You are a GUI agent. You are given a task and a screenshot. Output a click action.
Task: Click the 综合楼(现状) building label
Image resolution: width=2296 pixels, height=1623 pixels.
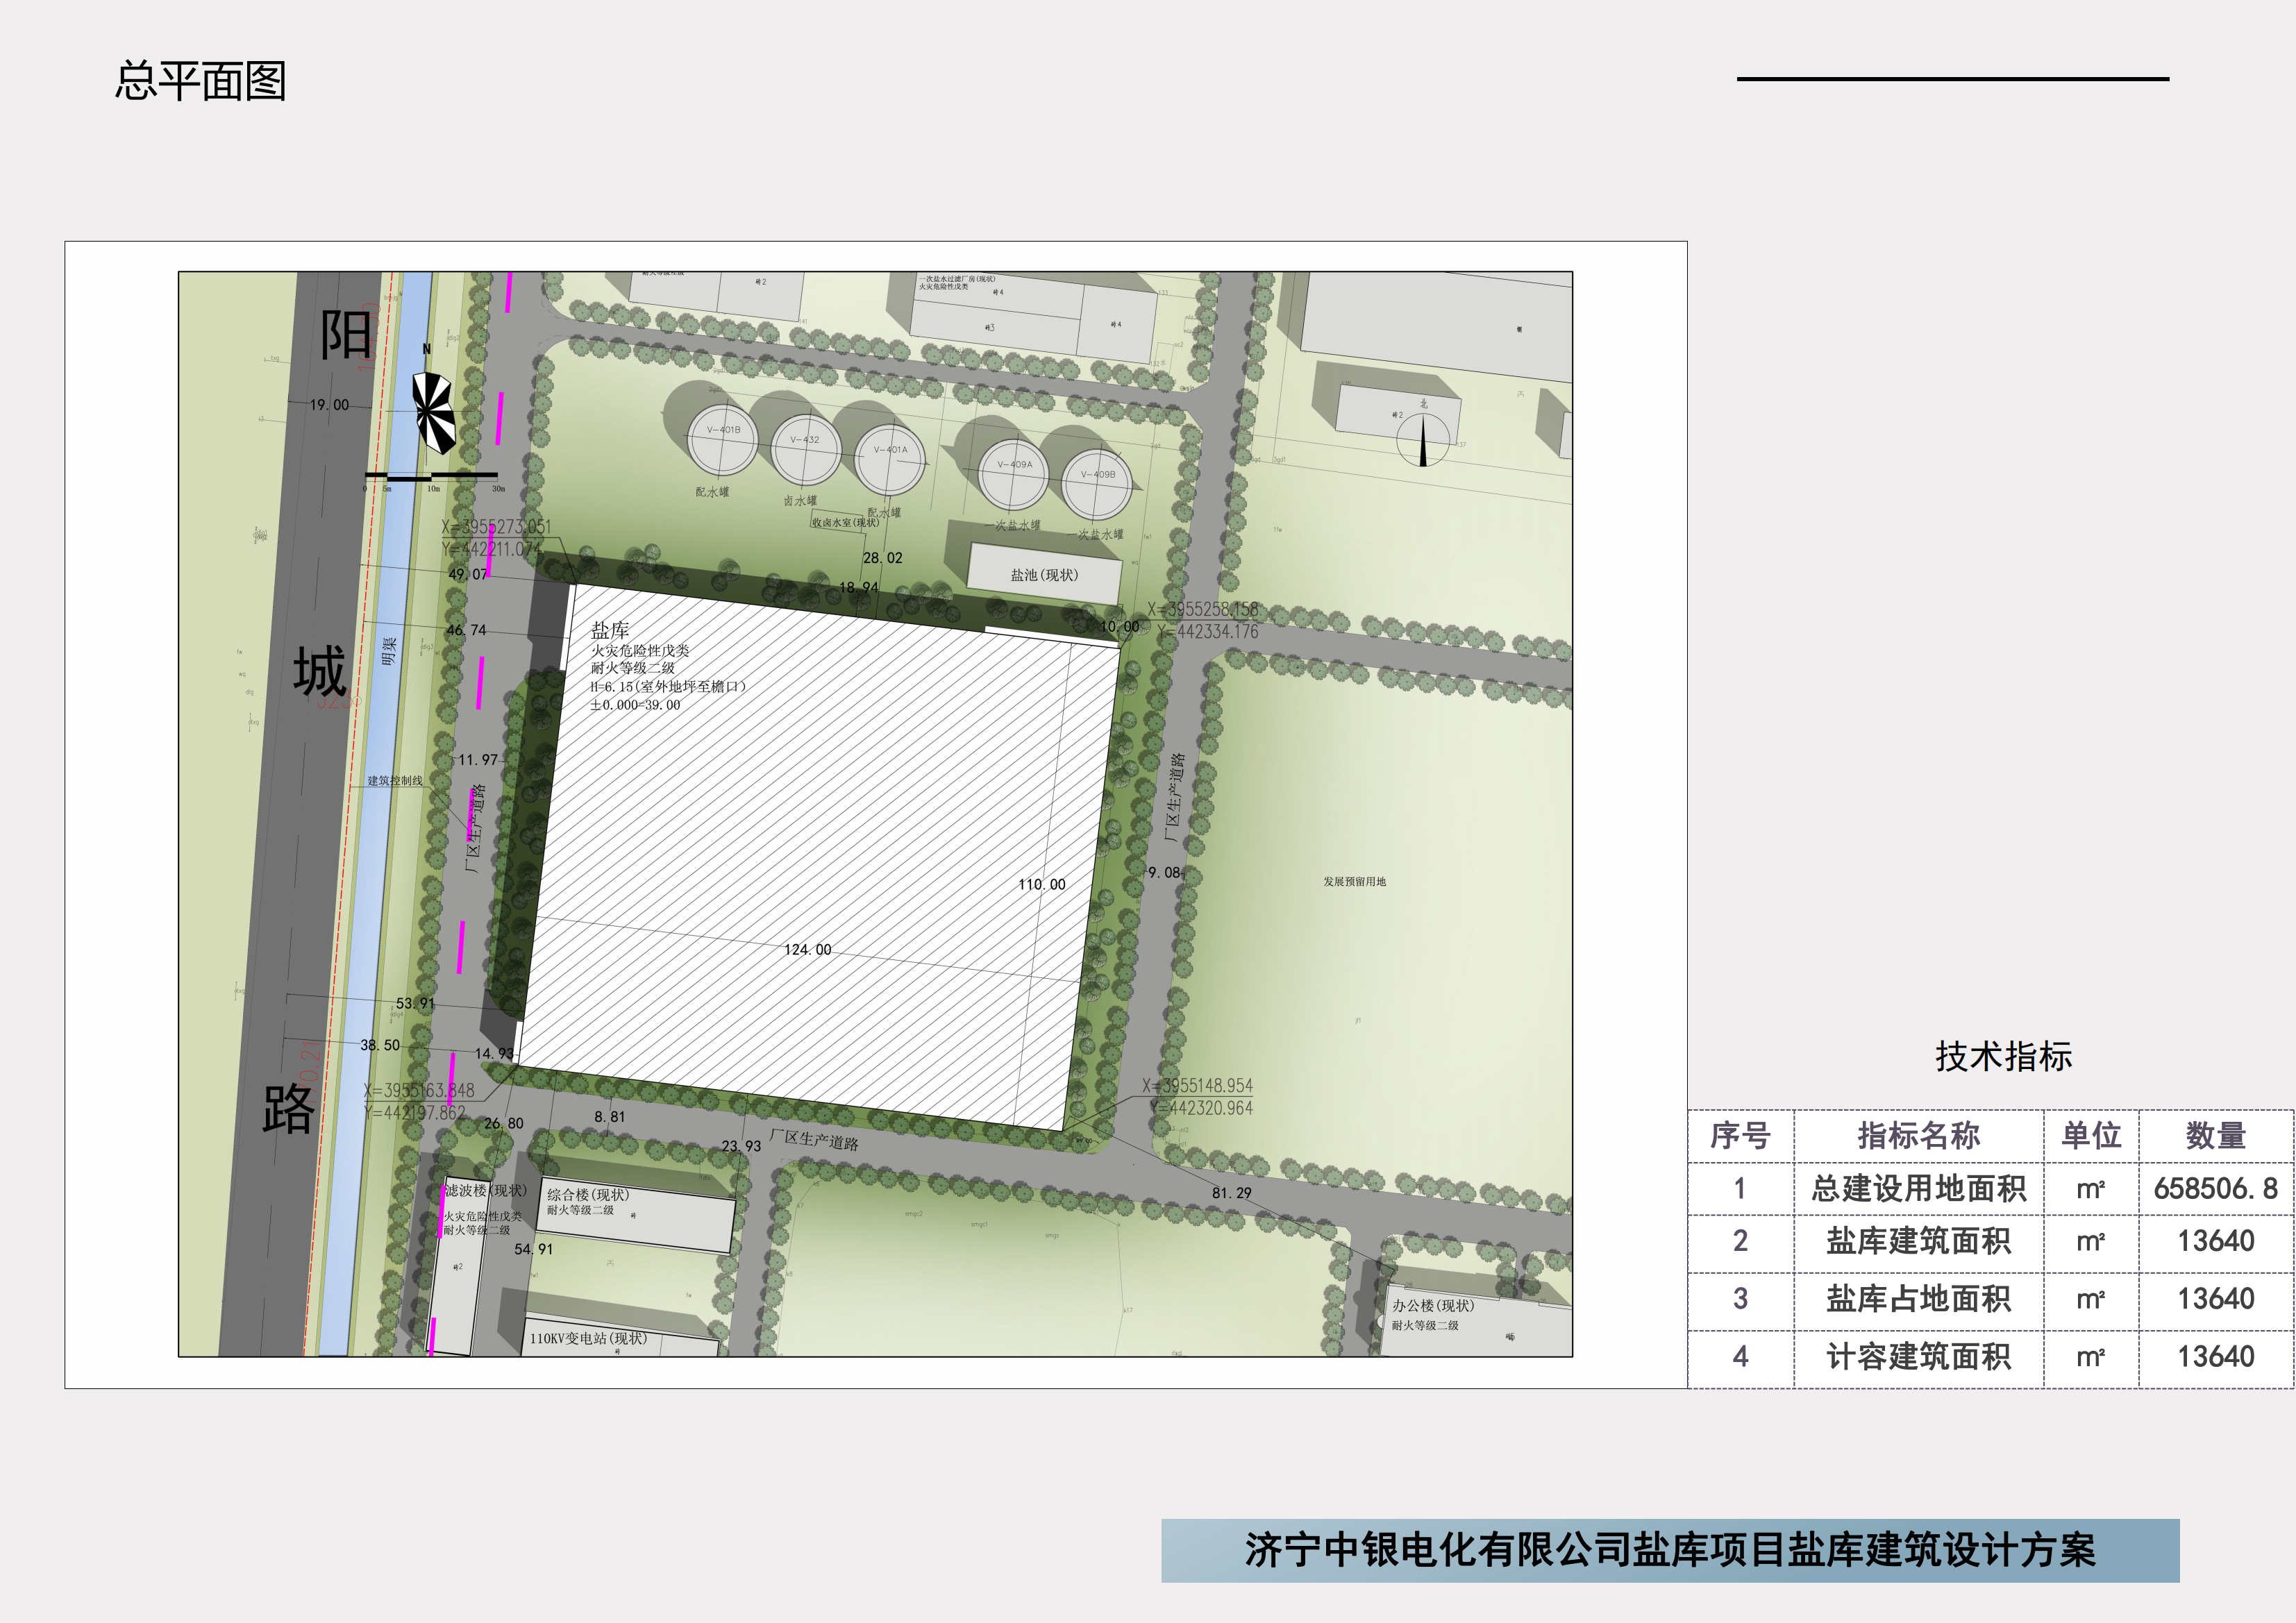(588, 1195)
